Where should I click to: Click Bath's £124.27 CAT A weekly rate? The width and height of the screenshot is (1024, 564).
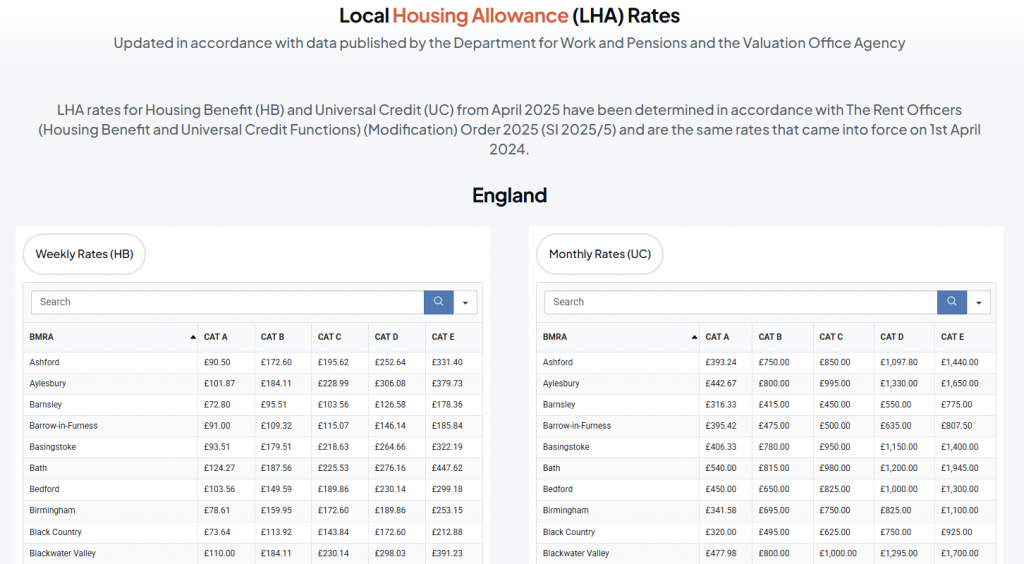pos(219,468)
